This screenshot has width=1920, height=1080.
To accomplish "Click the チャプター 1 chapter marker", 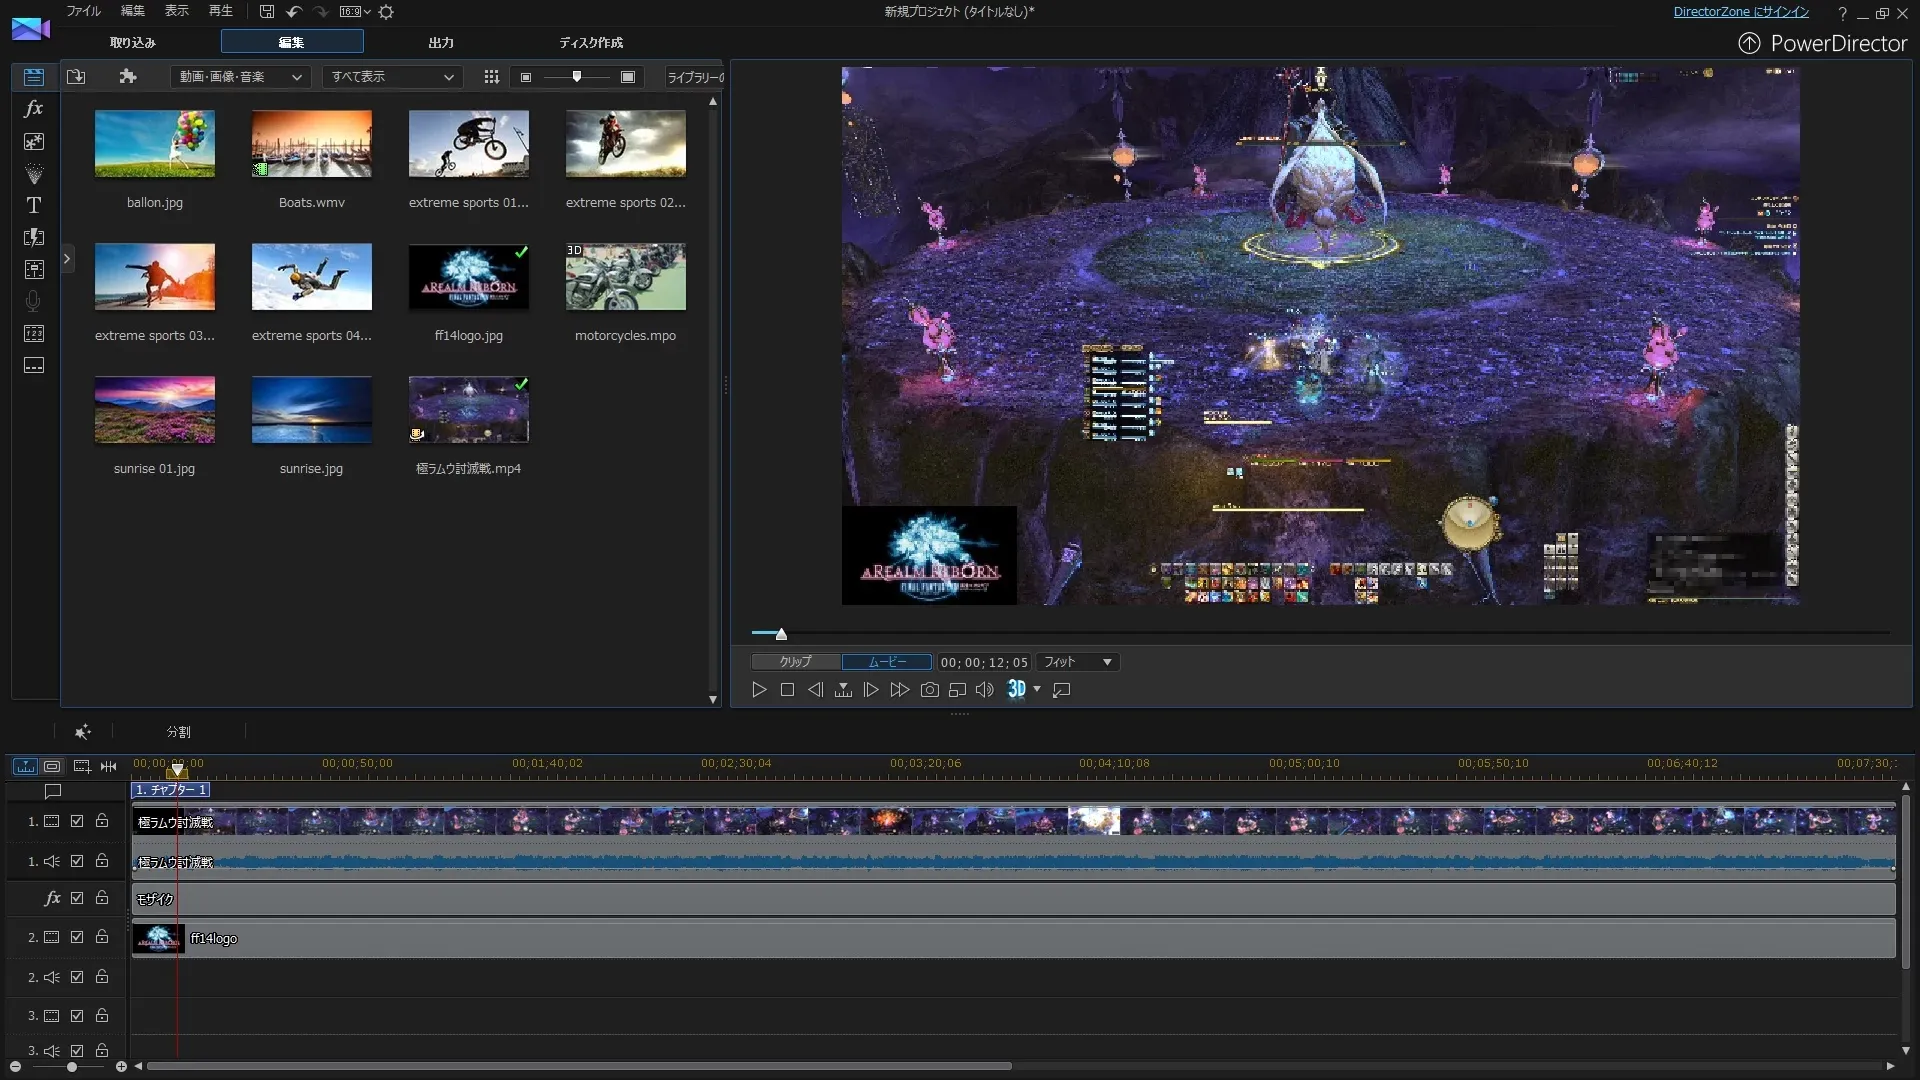I will (x=171, y=790).
